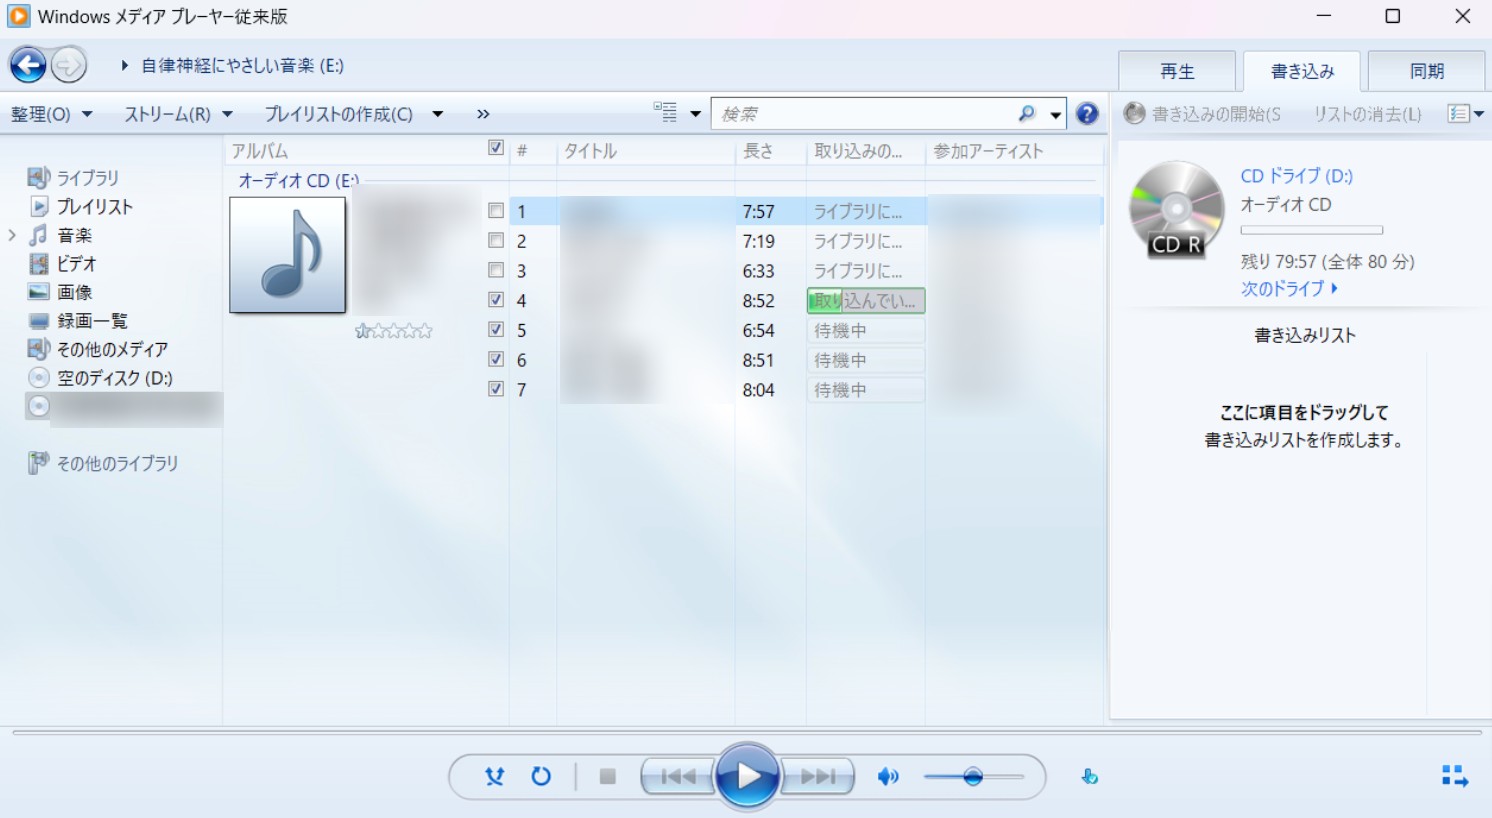Uncheck the box for track 6
The image size is (1492, 818).
point(496,358)
